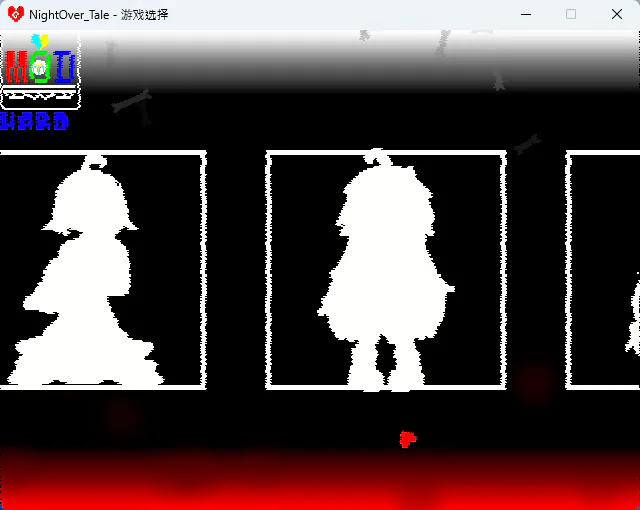Click the red heart soul cursor
The width and height of the screenshot is (640, 510).
(x=408, y=439)
